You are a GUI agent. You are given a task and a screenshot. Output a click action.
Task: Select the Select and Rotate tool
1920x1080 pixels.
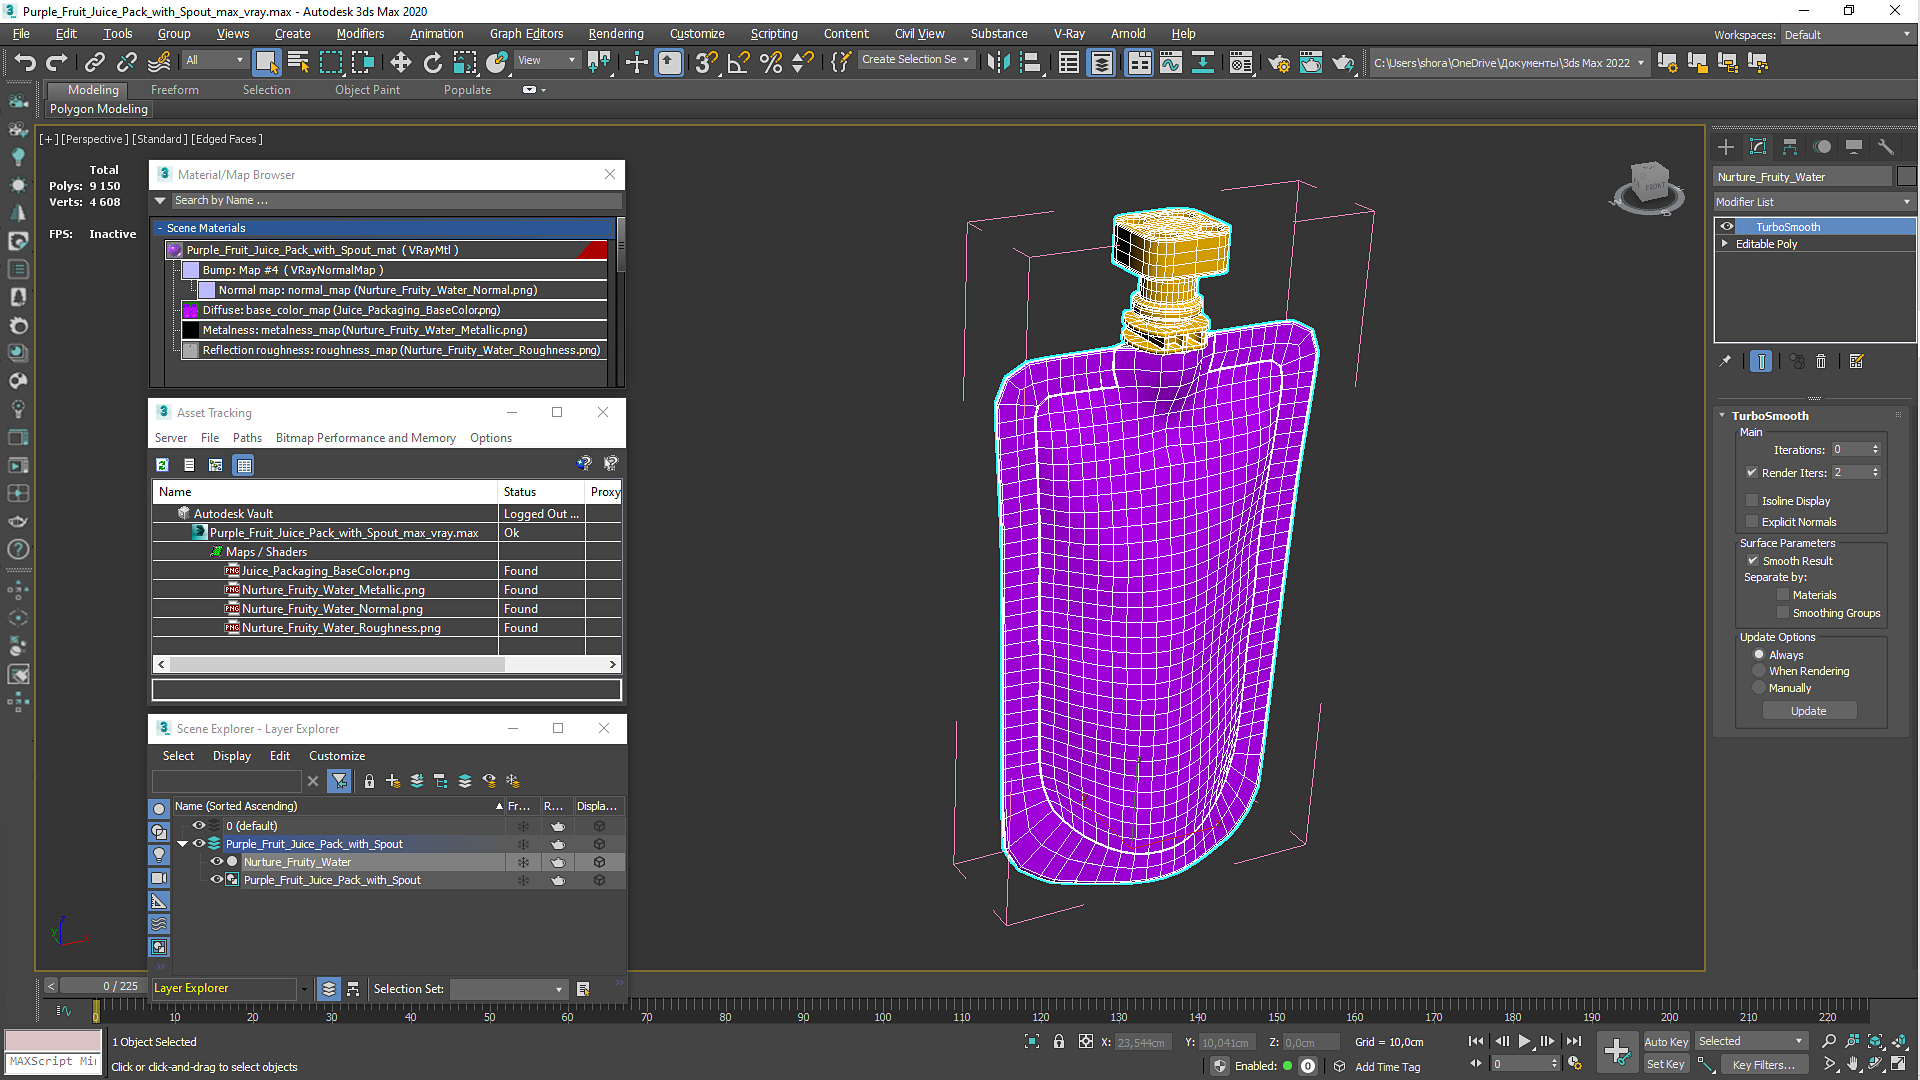[432, 62]
